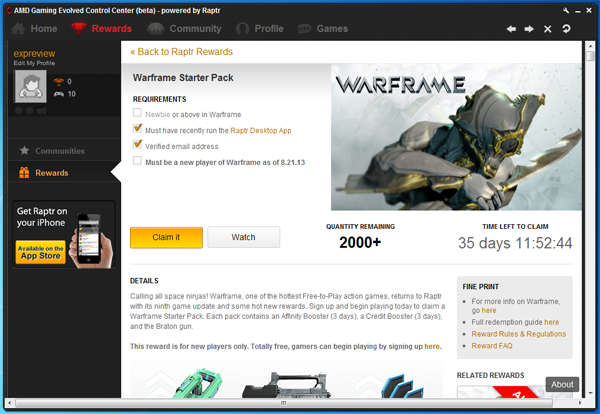Click the vertical scrollbar down arrow
Screen dimensions: 600x414
[x=590, y=393]
